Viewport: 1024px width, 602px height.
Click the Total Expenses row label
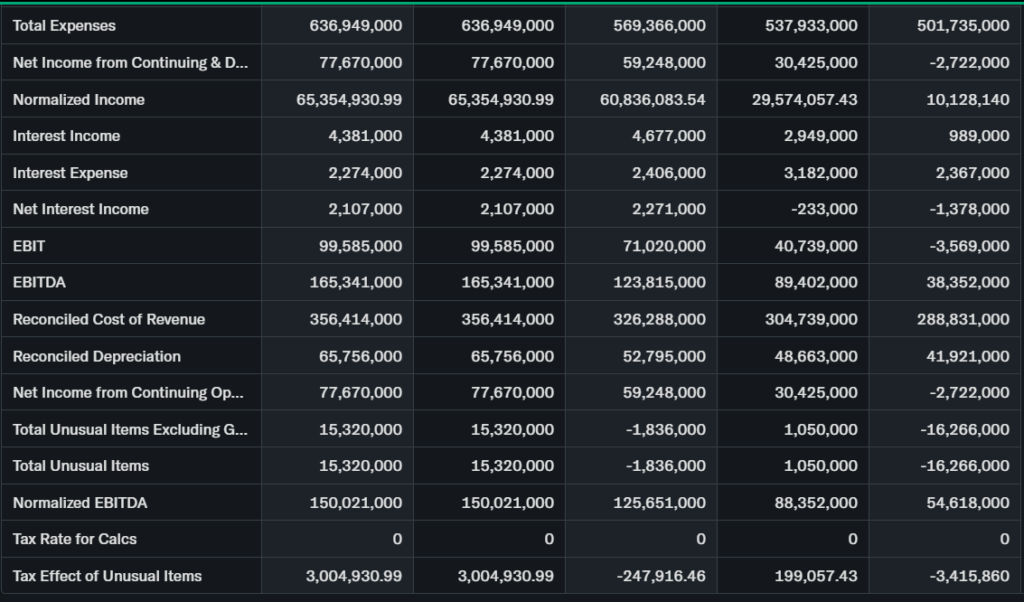(64, 26)
